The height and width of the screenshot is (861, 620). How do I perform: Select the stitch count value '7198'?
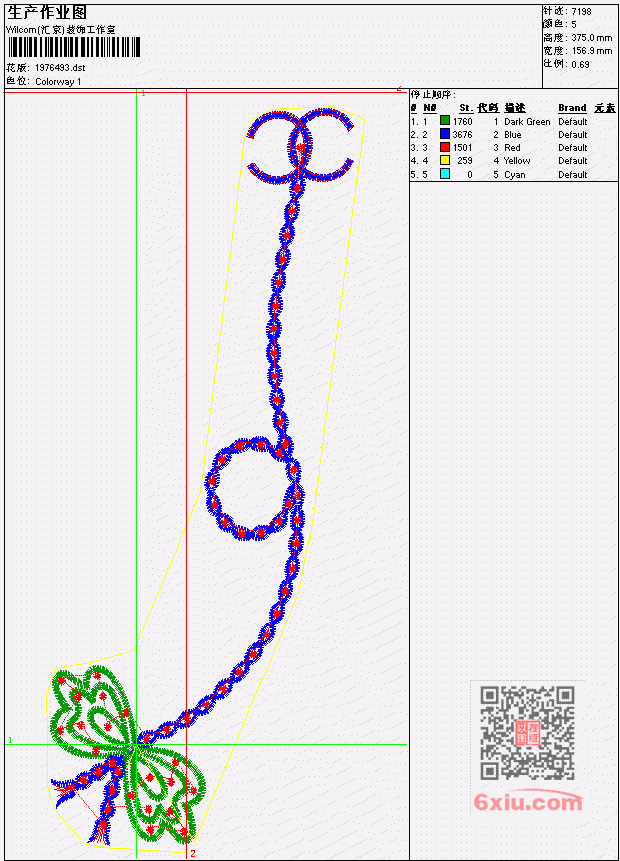pyautogui.click(x=581, y=11)
